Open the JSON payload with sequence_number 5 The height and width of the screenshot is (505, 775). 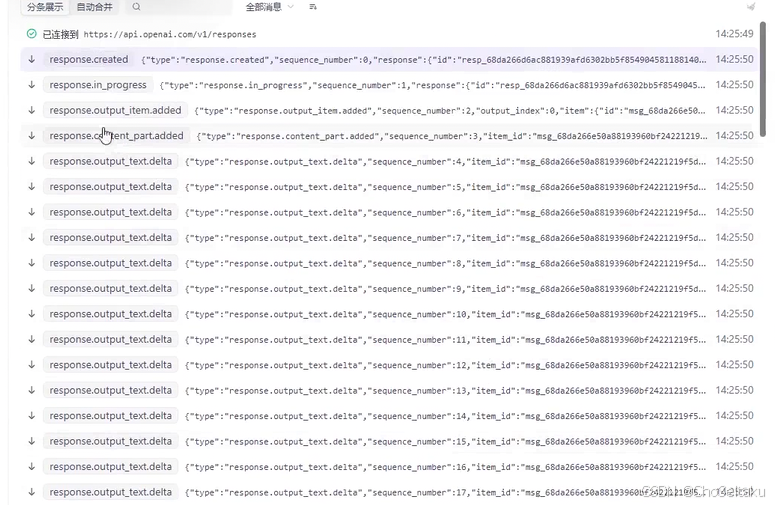click(445, 187)
